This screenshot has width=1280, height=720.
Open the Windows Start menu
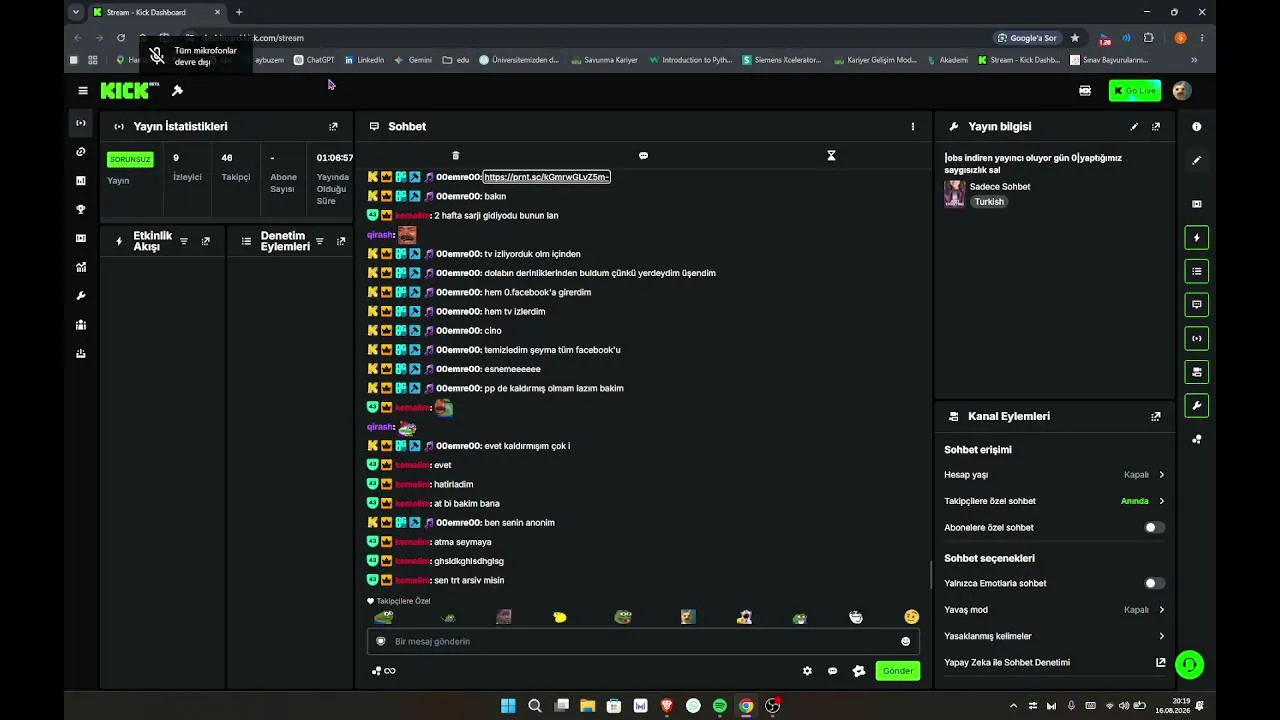[508, 706]
